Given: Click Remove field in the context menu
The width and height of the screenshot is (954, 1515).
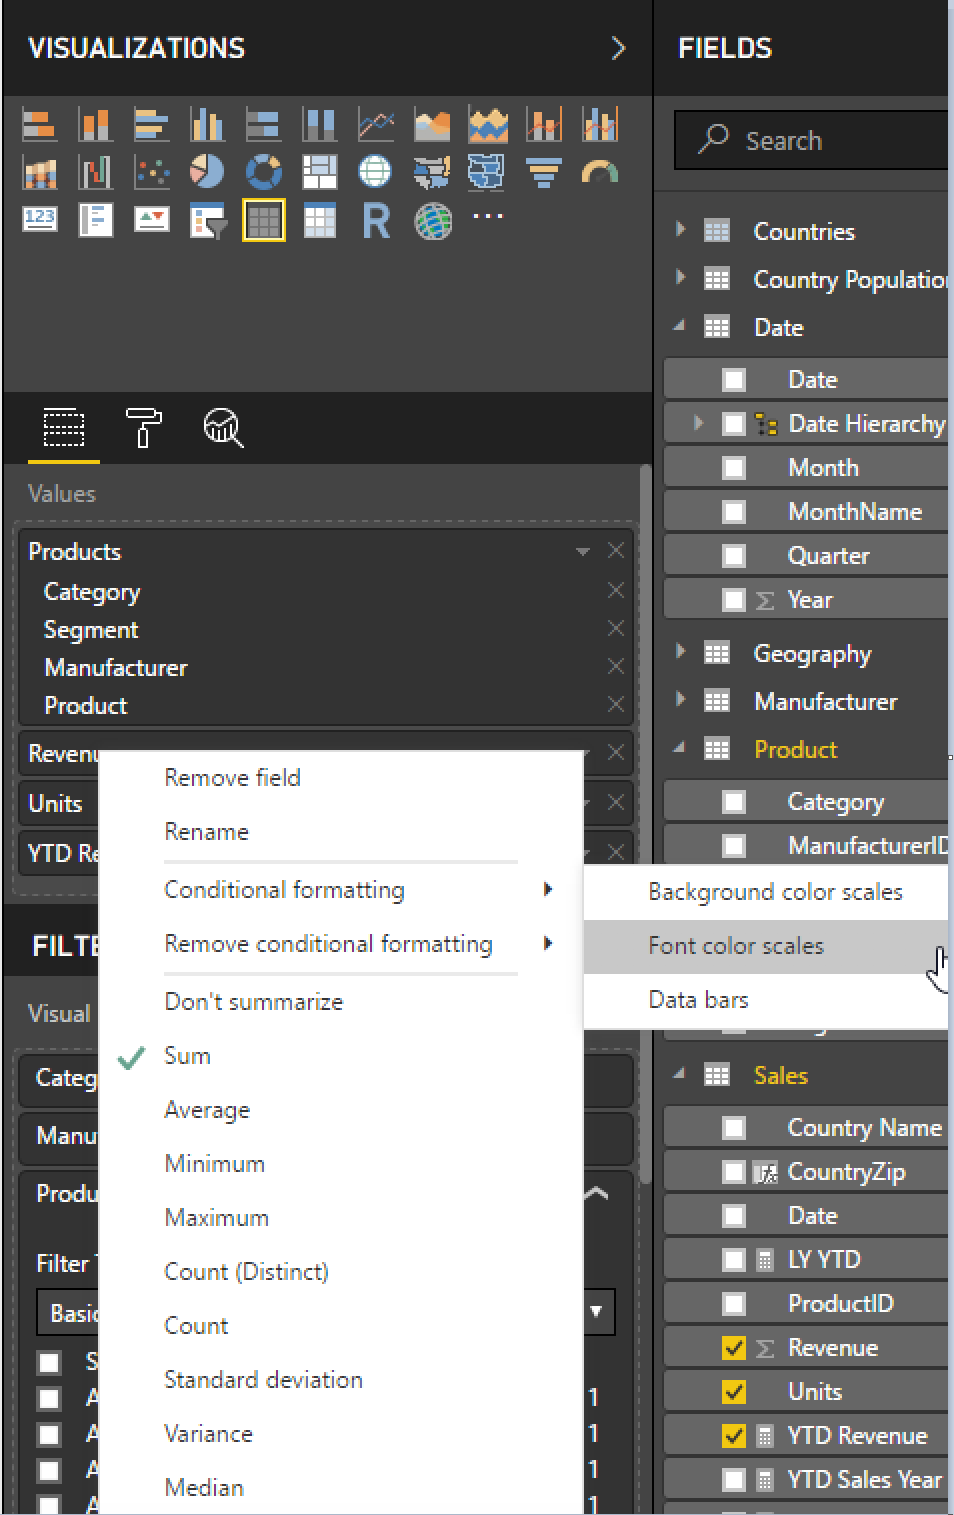Looking at the screenshot, I should 232,778.
